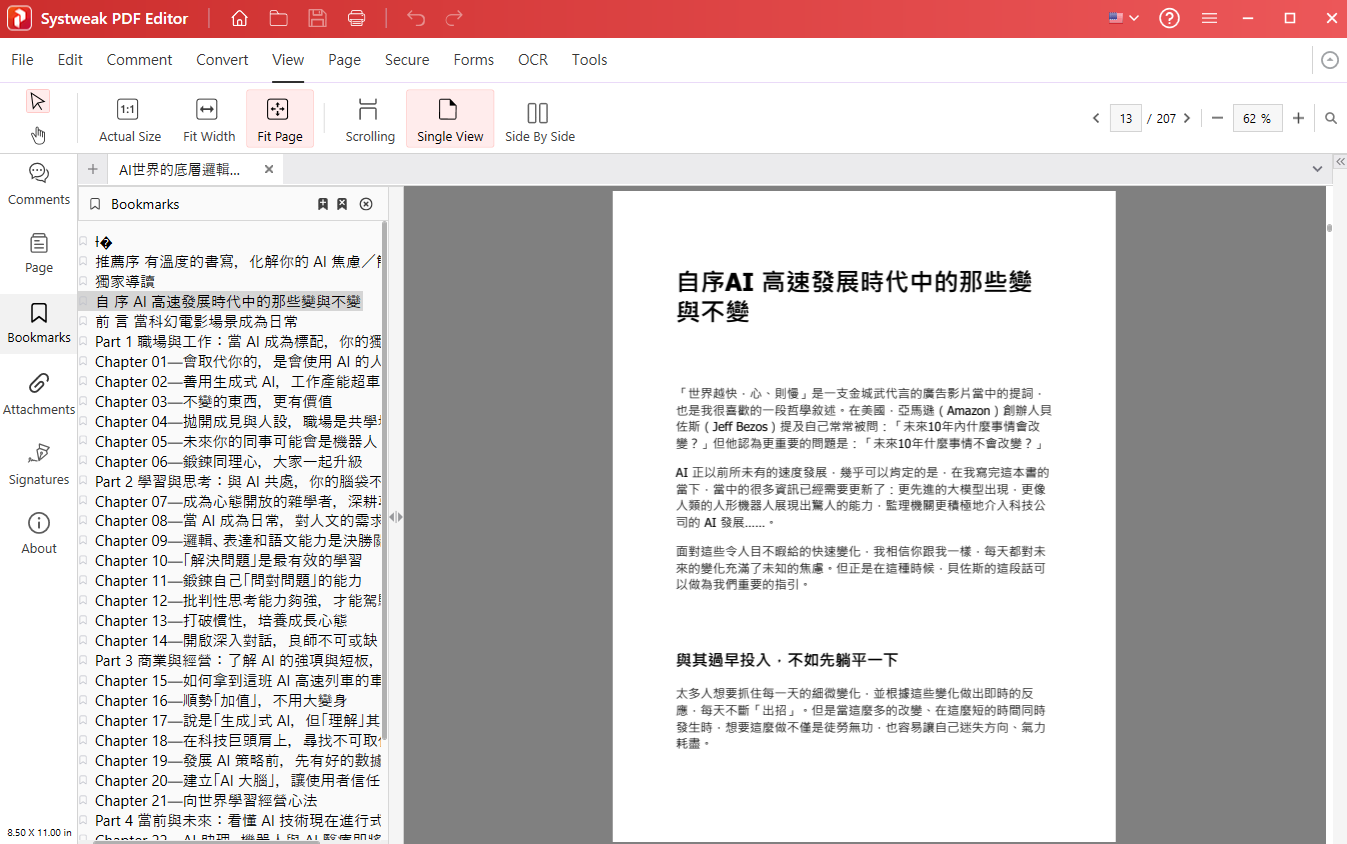
Task: Open the document tabs list dropdown arrow
Action: (x=1317, y=169)
